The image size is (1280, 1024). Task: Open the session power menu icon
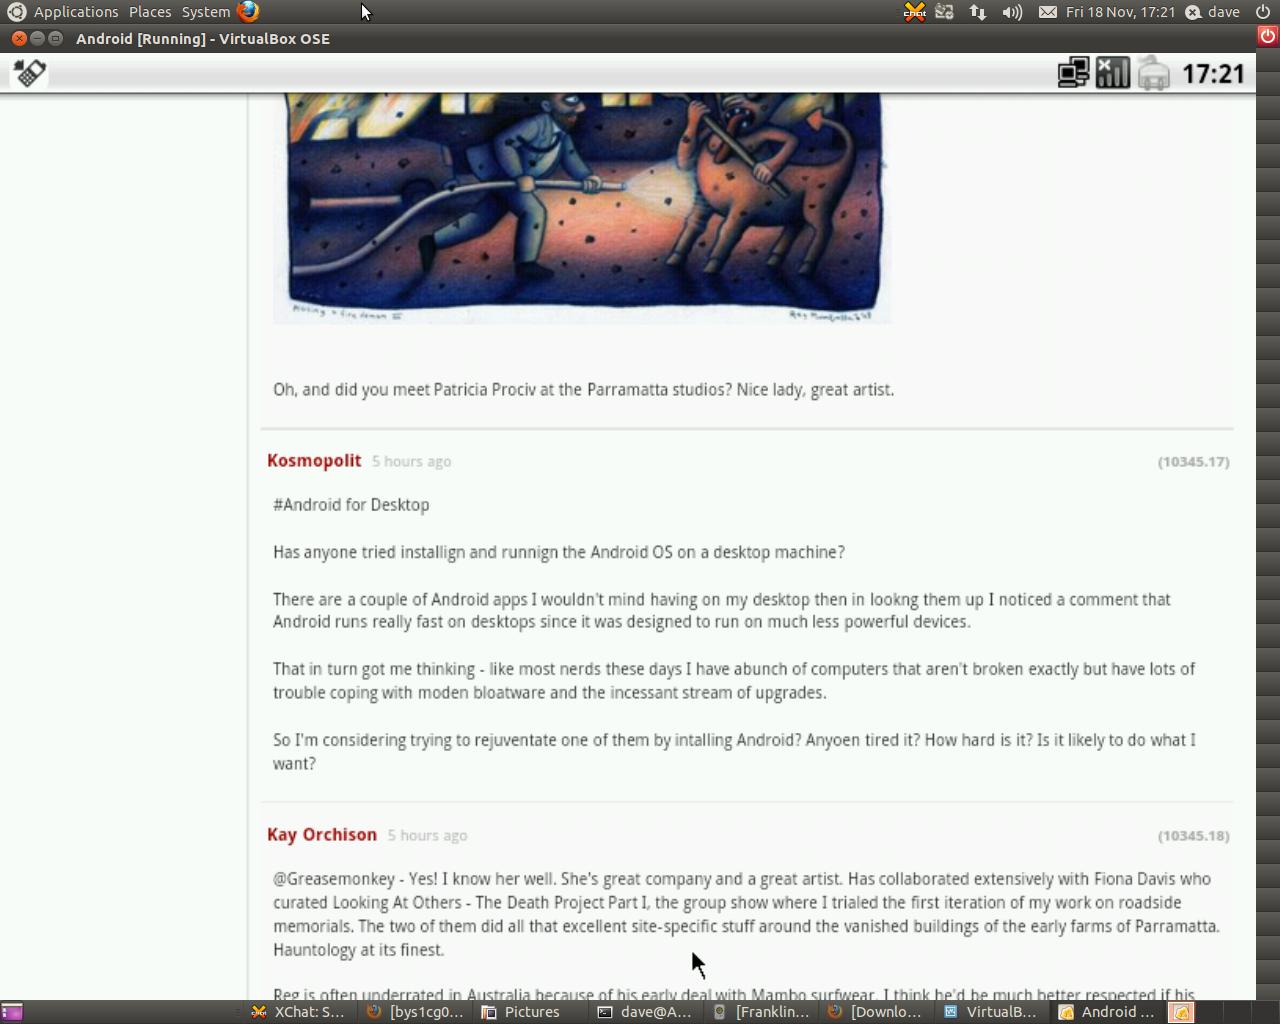tap(1263, 12)
